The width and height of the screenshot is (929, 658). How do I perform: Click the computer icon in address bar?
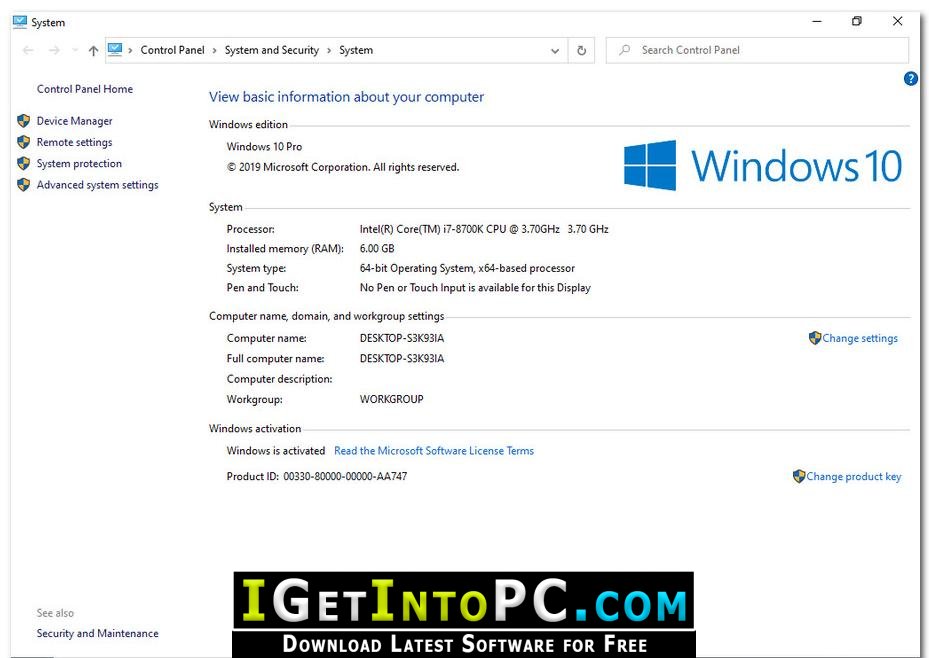pos(115,50)
